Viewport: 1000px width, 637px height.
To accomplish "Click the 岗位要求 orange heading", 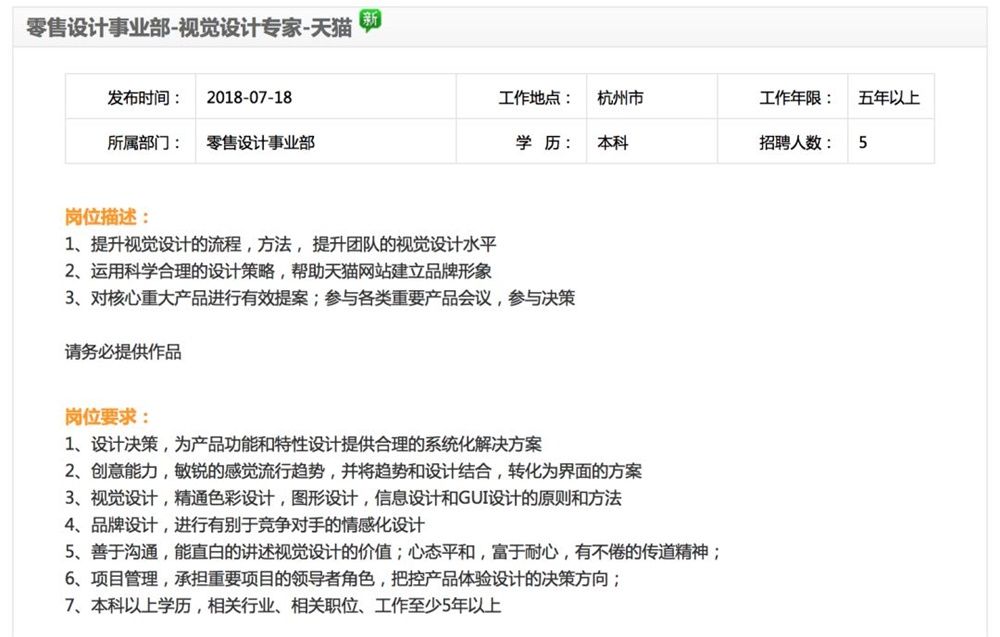I will click(107, 417).
